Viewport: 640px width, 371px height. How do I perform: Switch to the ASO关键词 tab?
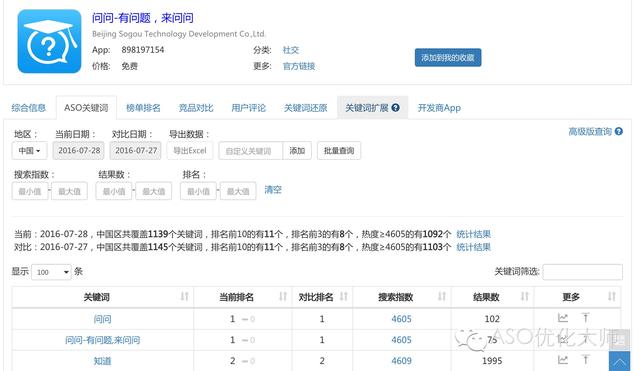click(86, 108)
